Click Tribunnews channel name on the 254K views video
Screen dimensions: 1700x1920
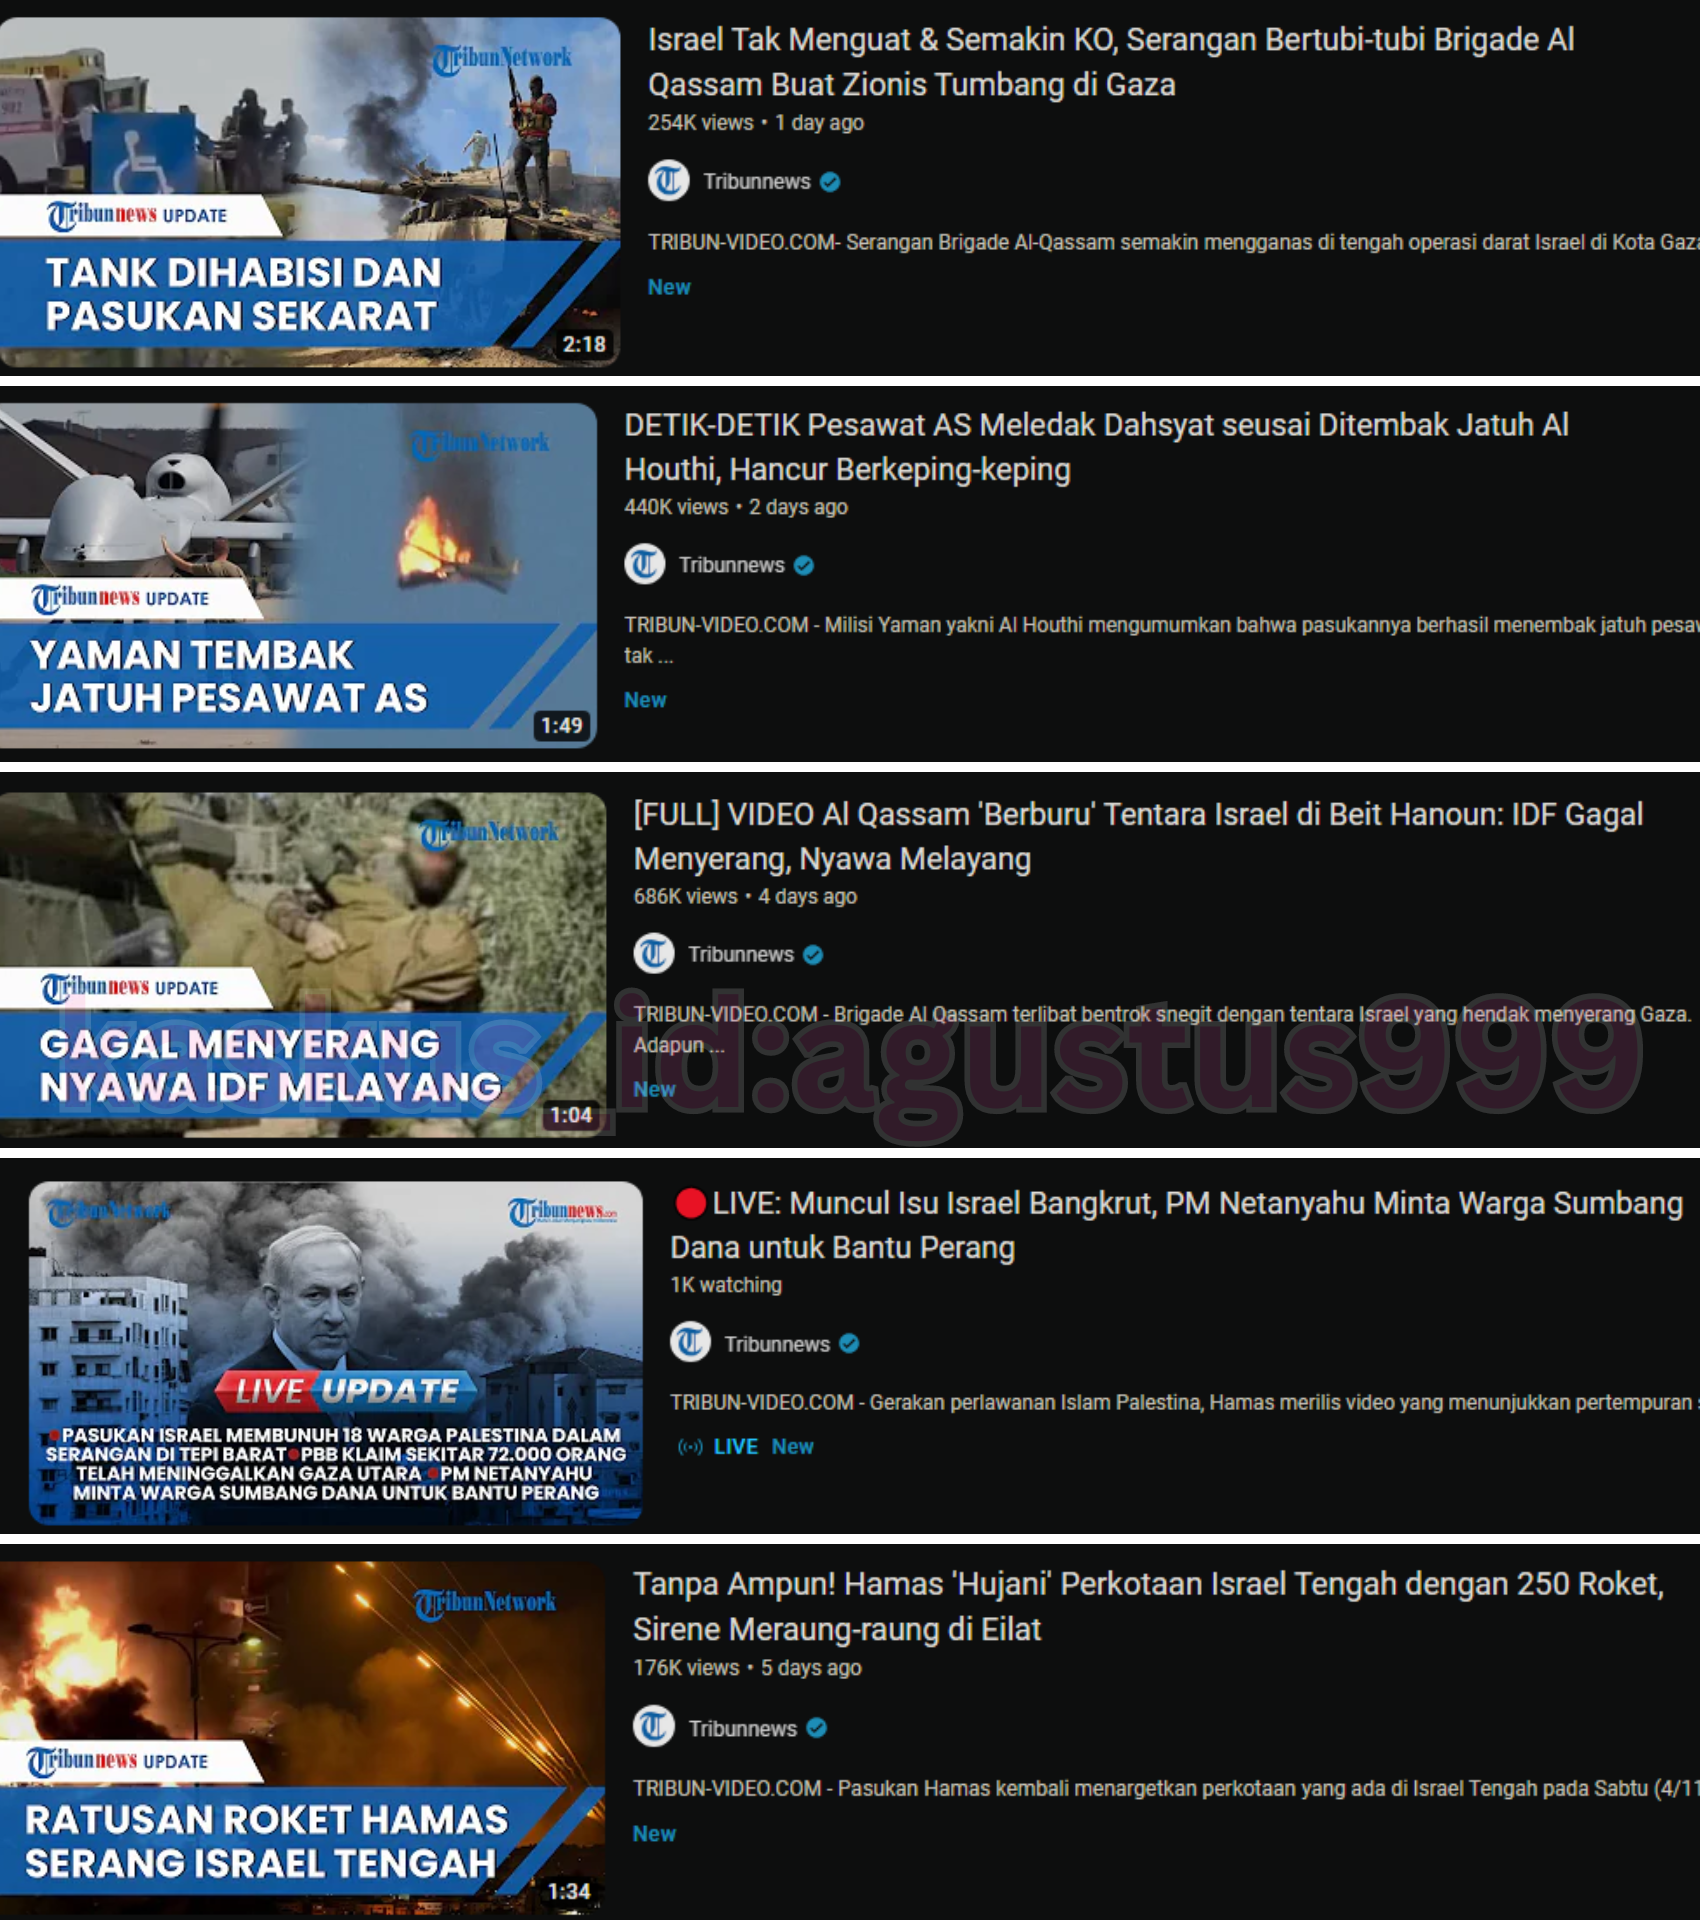[x=757, y=181]
